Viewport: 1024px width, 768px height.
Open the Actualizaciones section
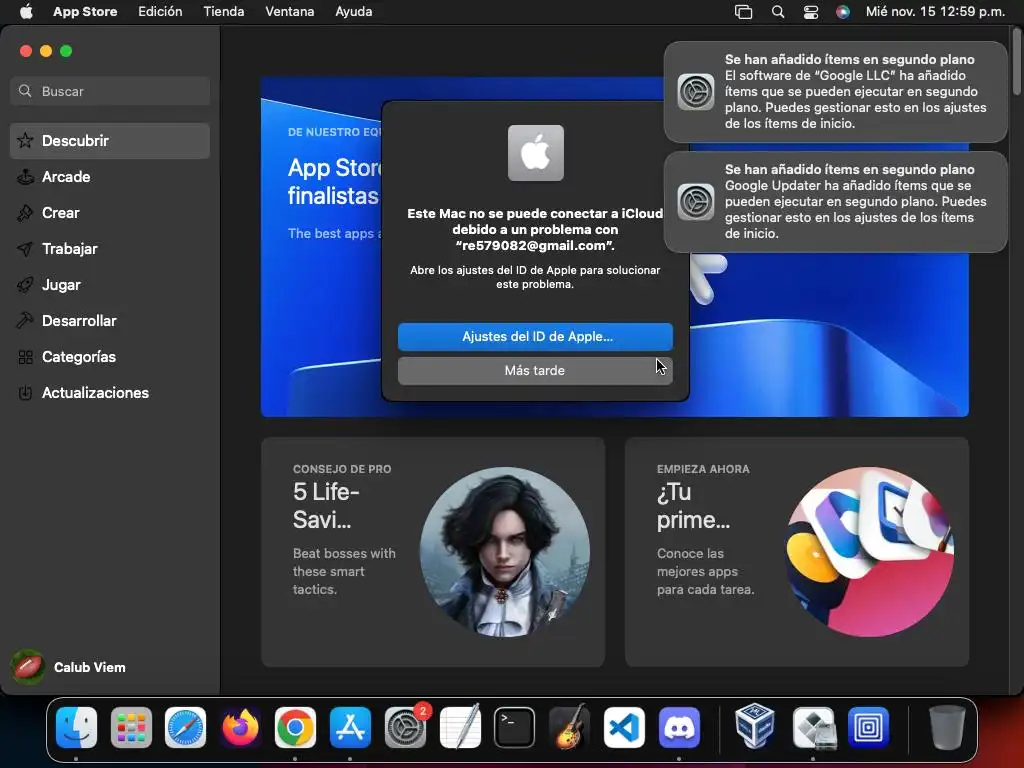pyautogui.click(x=110, y=392)
